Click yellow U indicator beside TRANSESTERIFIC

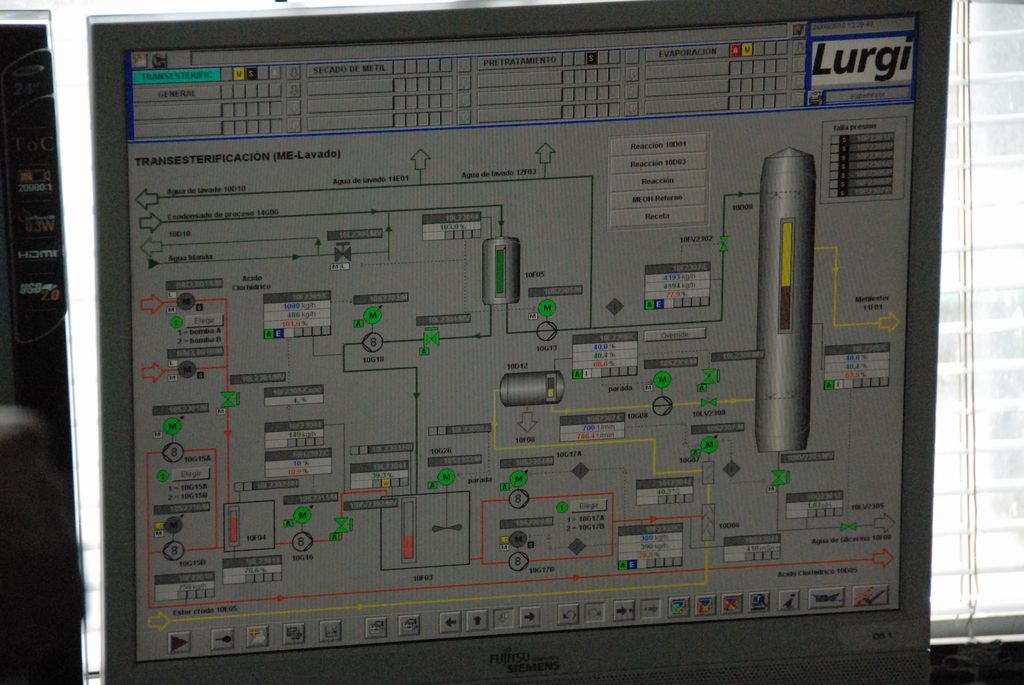pyautogui.click(x=238, y=74)
